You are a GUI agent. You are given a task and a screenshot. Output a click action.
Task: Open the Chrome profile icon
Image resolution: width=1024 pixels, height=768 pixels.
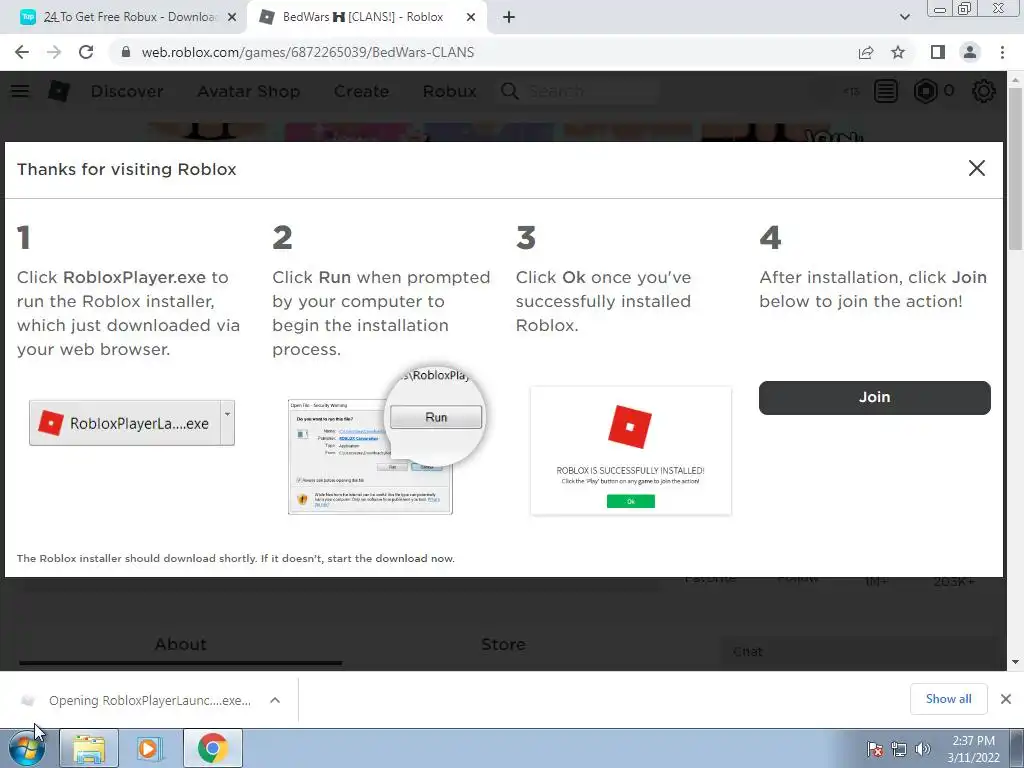tap(970, 52)
